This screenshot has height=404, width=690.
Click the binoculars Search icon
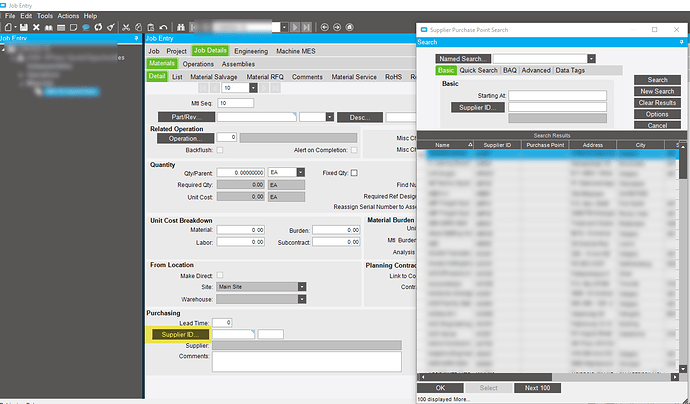tap(180, 27)
